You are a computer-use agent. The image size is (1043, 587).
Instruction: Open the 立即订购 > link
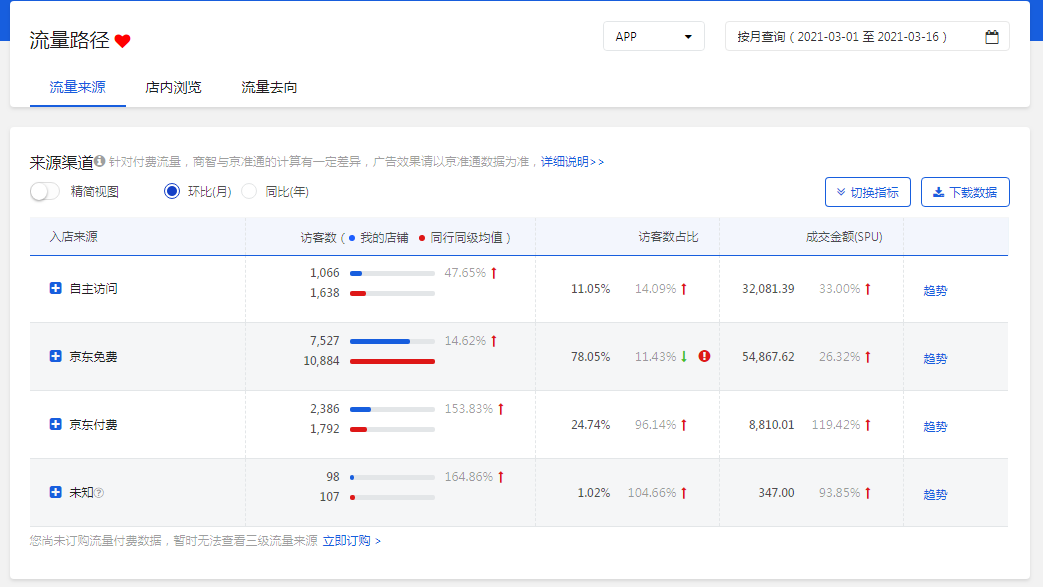pyautogui.click(x=351, y=540)
